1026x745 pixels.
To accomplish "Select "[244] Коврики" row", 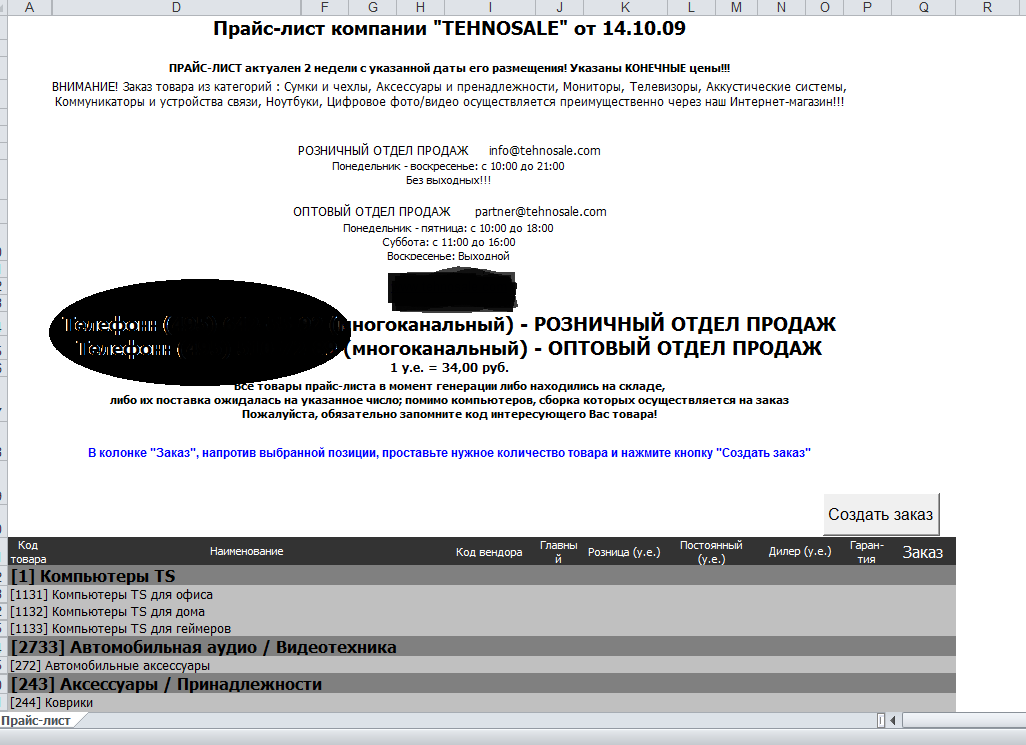I will (x=52, y=703).
